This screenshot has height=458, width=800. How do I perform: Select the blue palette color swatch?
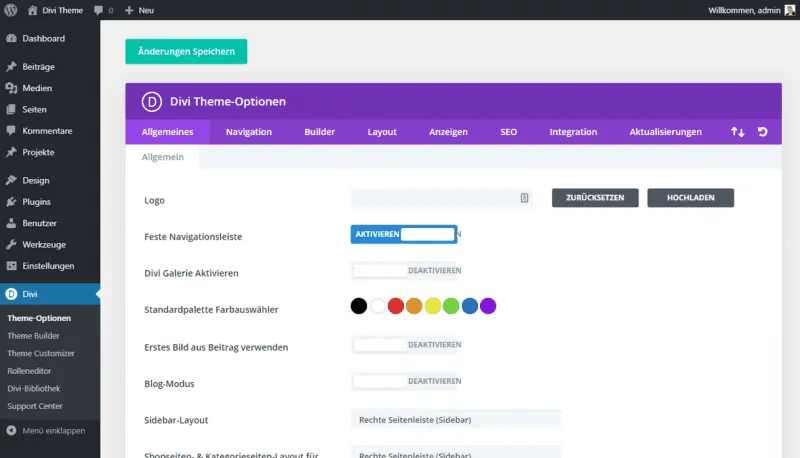470,306
